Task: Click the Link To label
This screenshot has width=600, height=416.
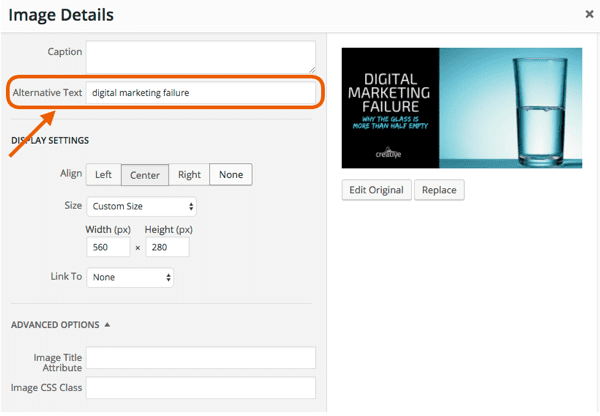Action: click(66, 276)
